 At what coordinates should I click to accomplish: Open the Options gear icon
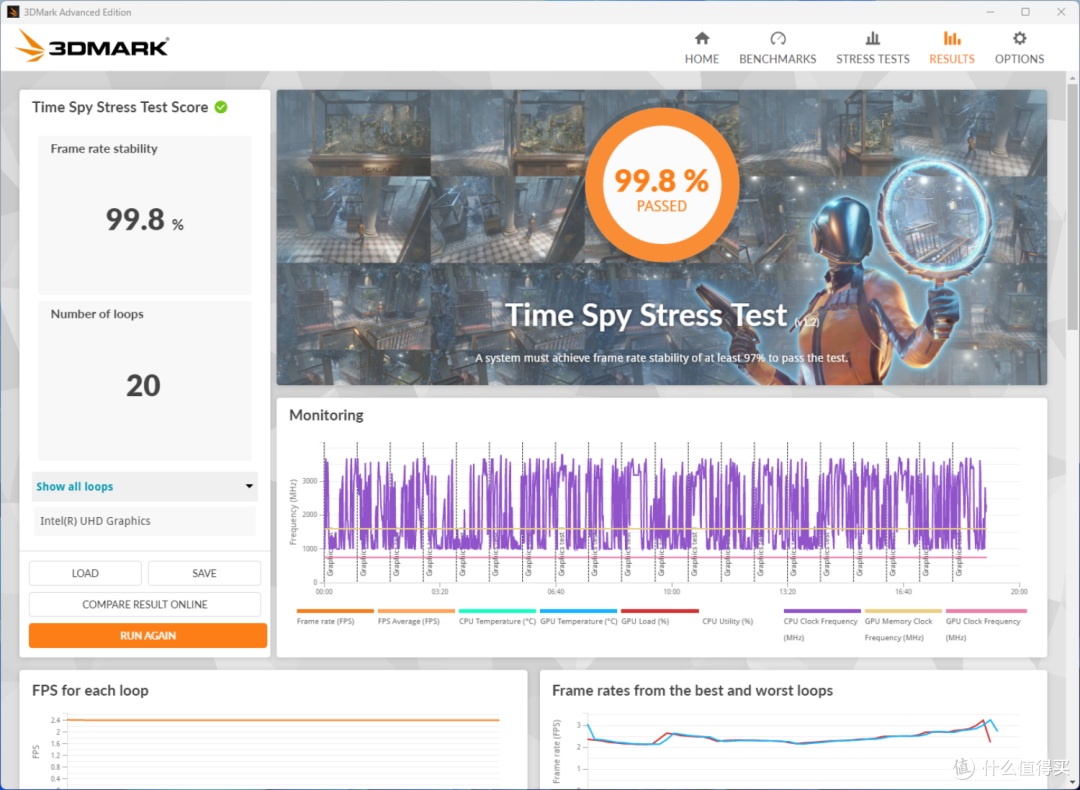(1019, 39)
